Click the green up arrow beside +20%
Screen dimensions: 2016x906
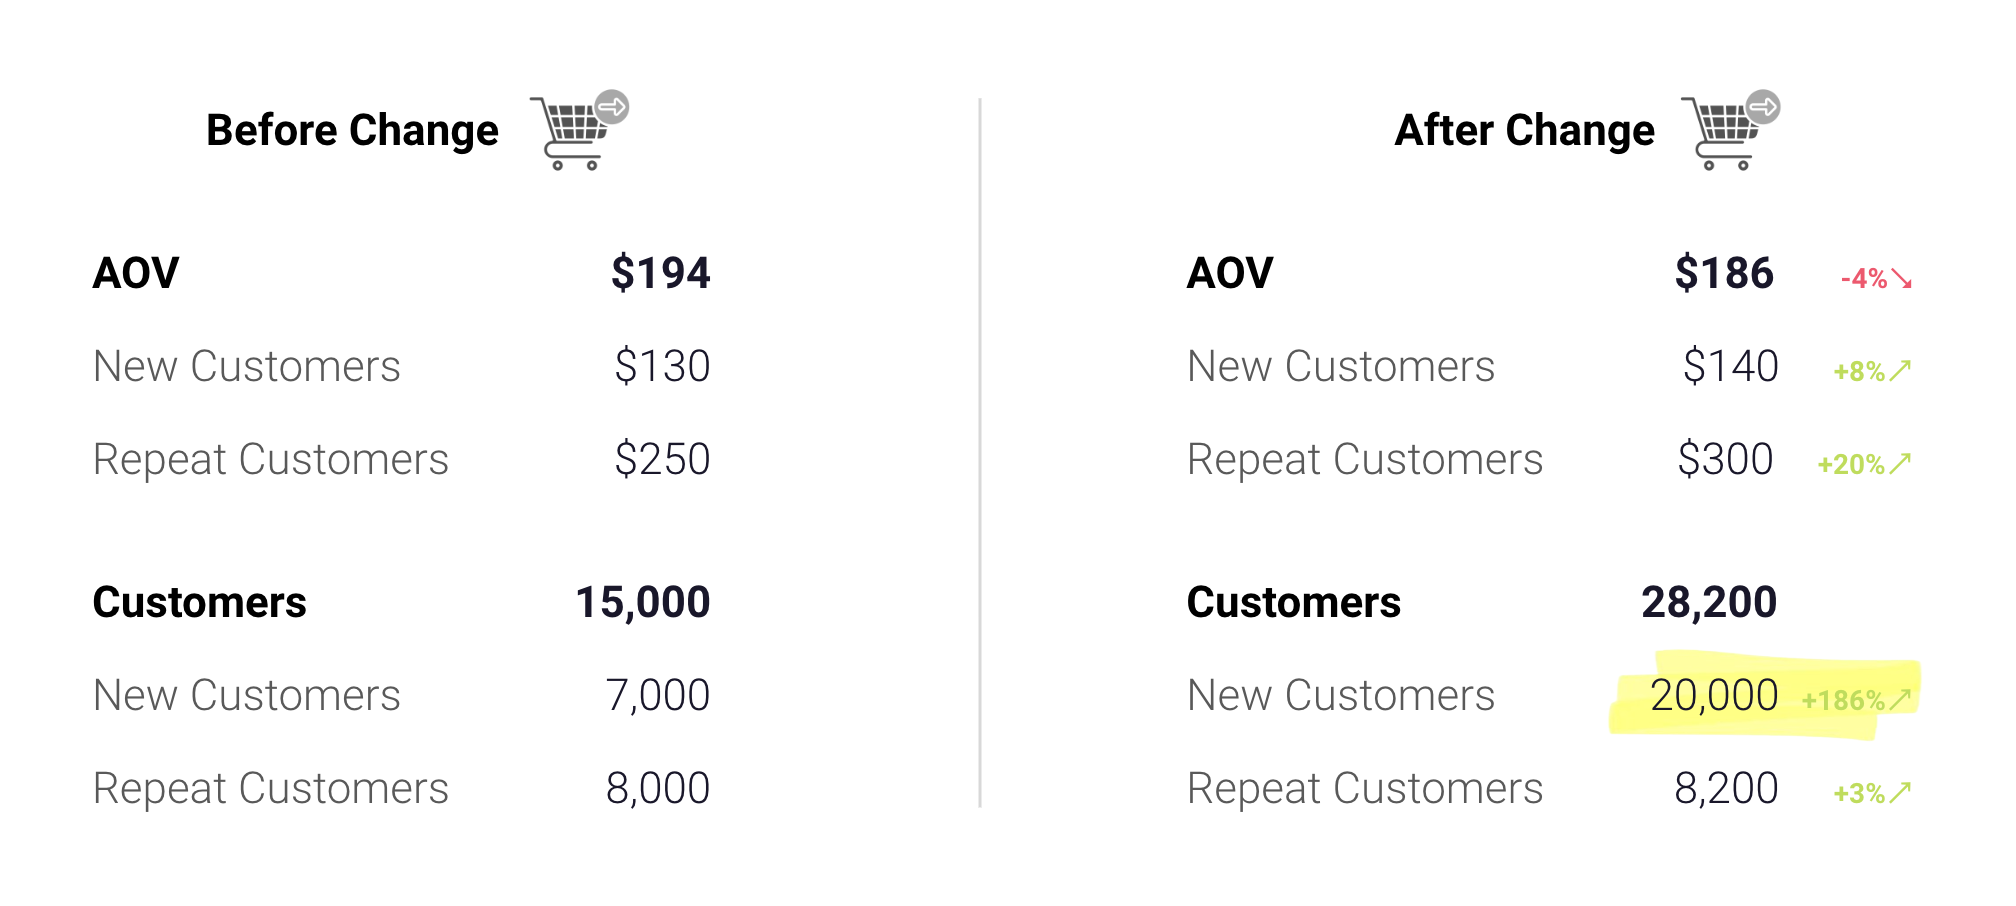pos(1900,464)
